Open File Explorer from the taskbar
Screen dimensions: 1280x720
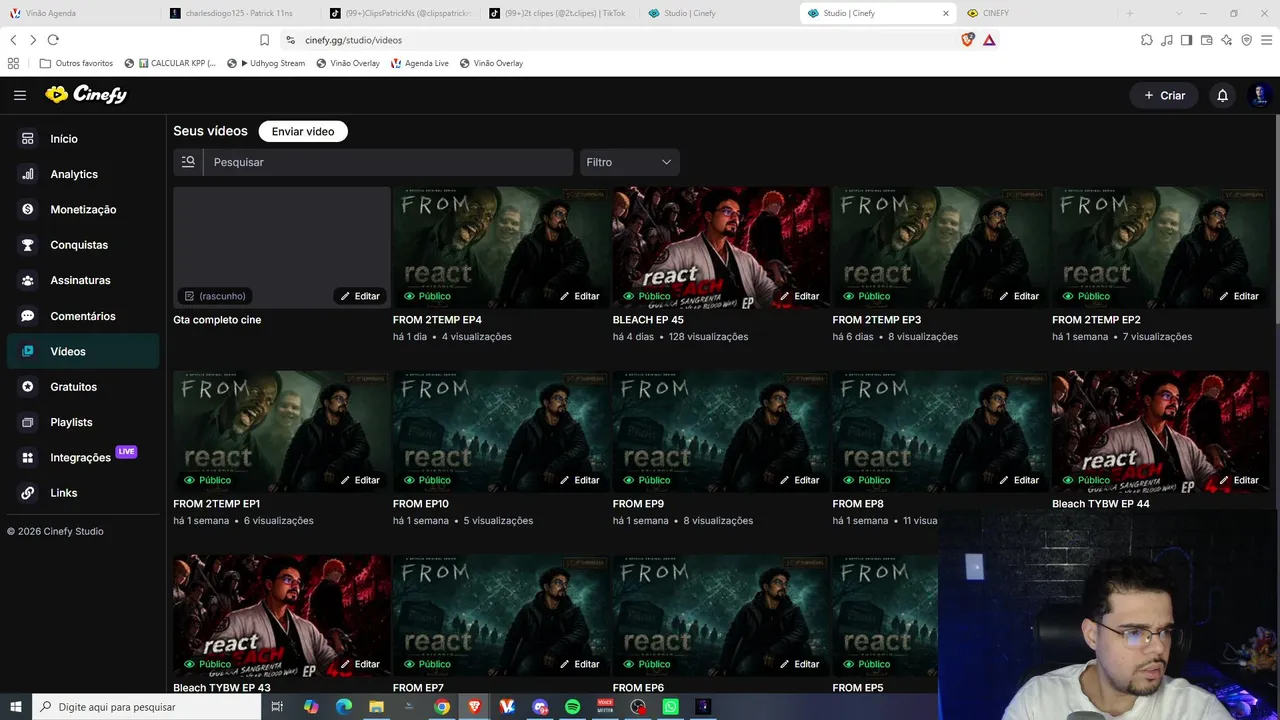(x=376, y=707)
